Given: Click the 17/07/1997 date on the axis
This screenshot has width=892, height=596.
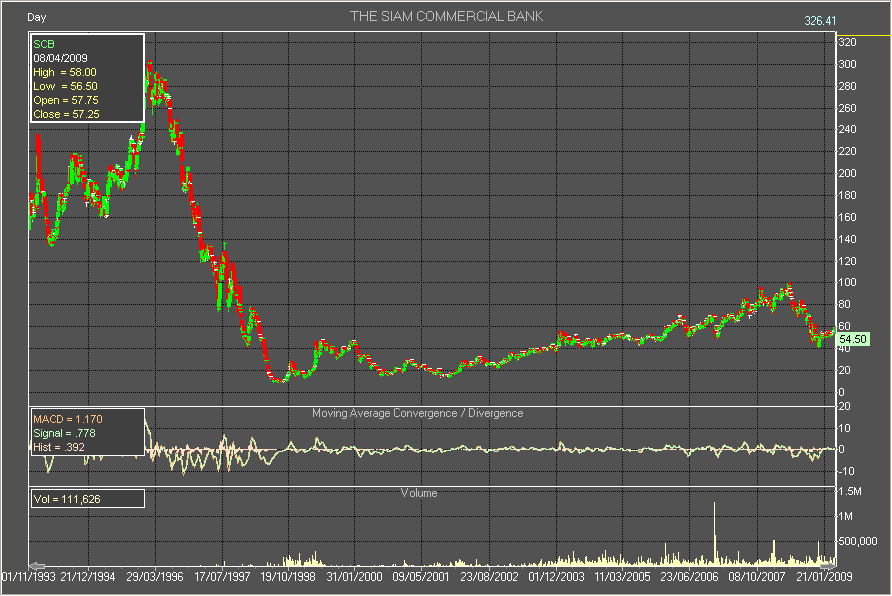Looking at the screenshot, I should point(222,577).
